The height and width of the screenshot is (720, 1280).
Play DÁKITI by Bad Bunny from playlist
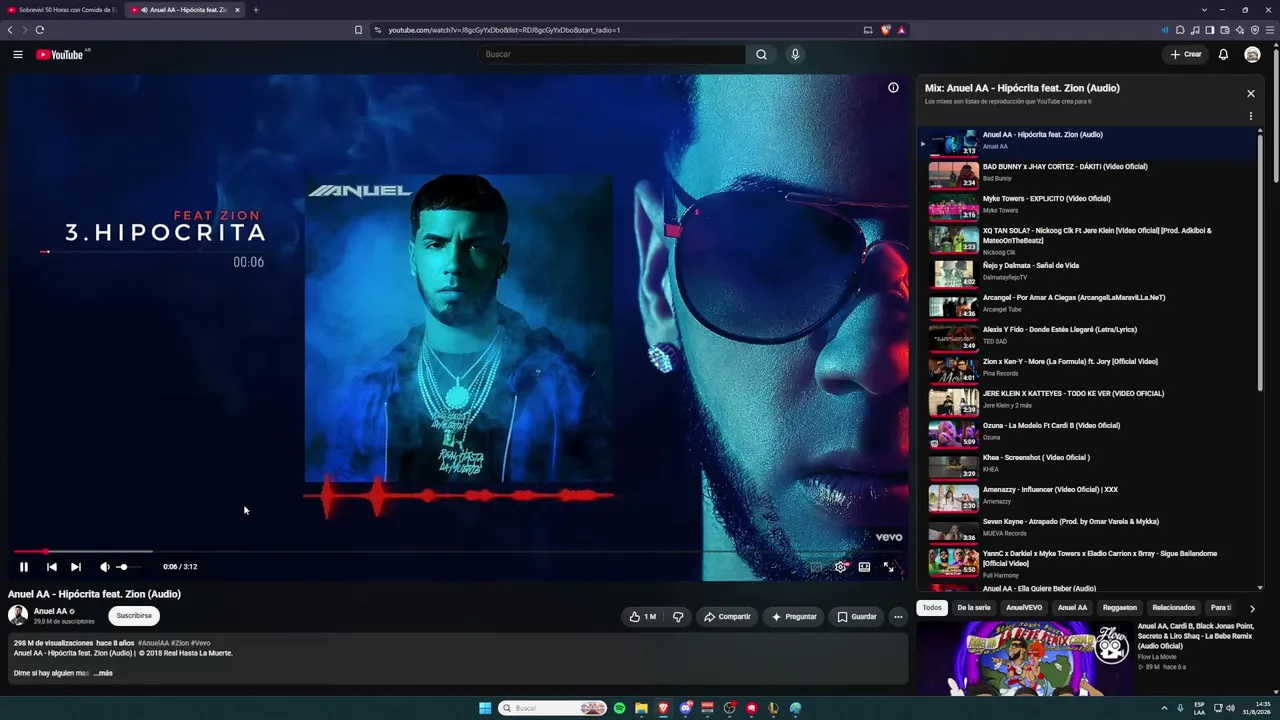pyautogui.click(x=1088, y=173)
